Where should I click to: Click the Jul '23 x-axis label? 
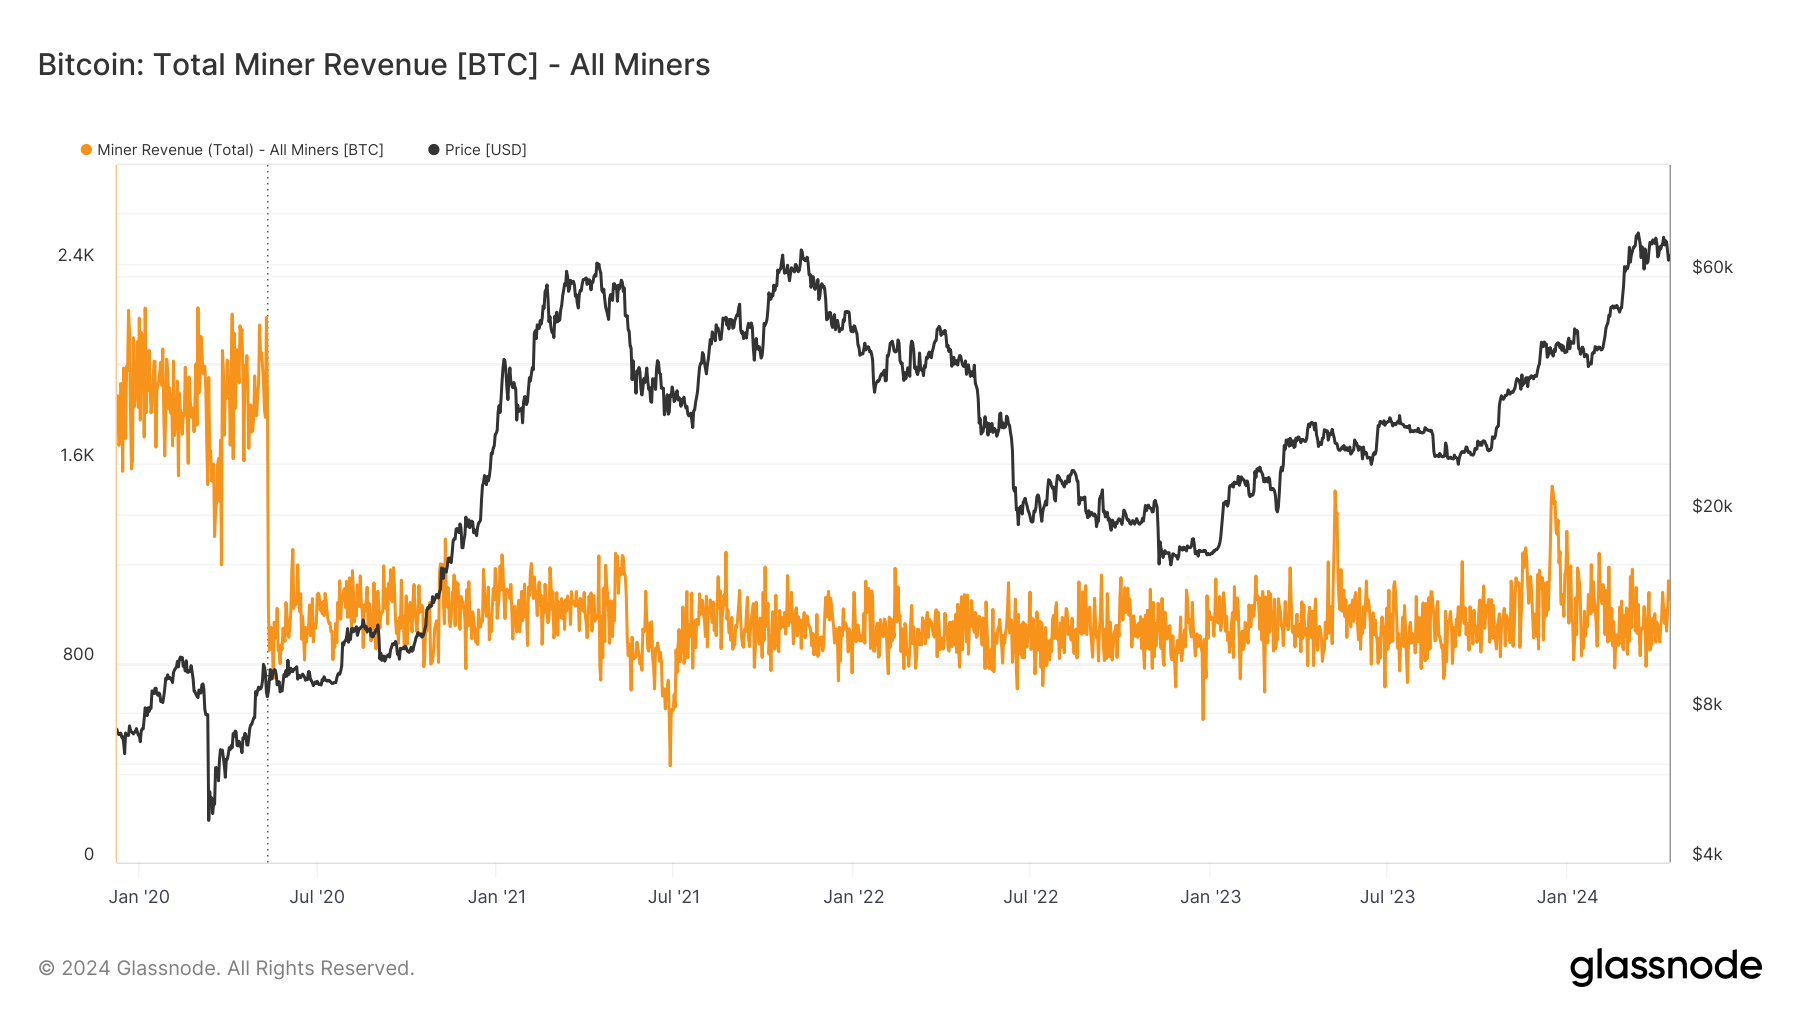[x=1388, y=897]
